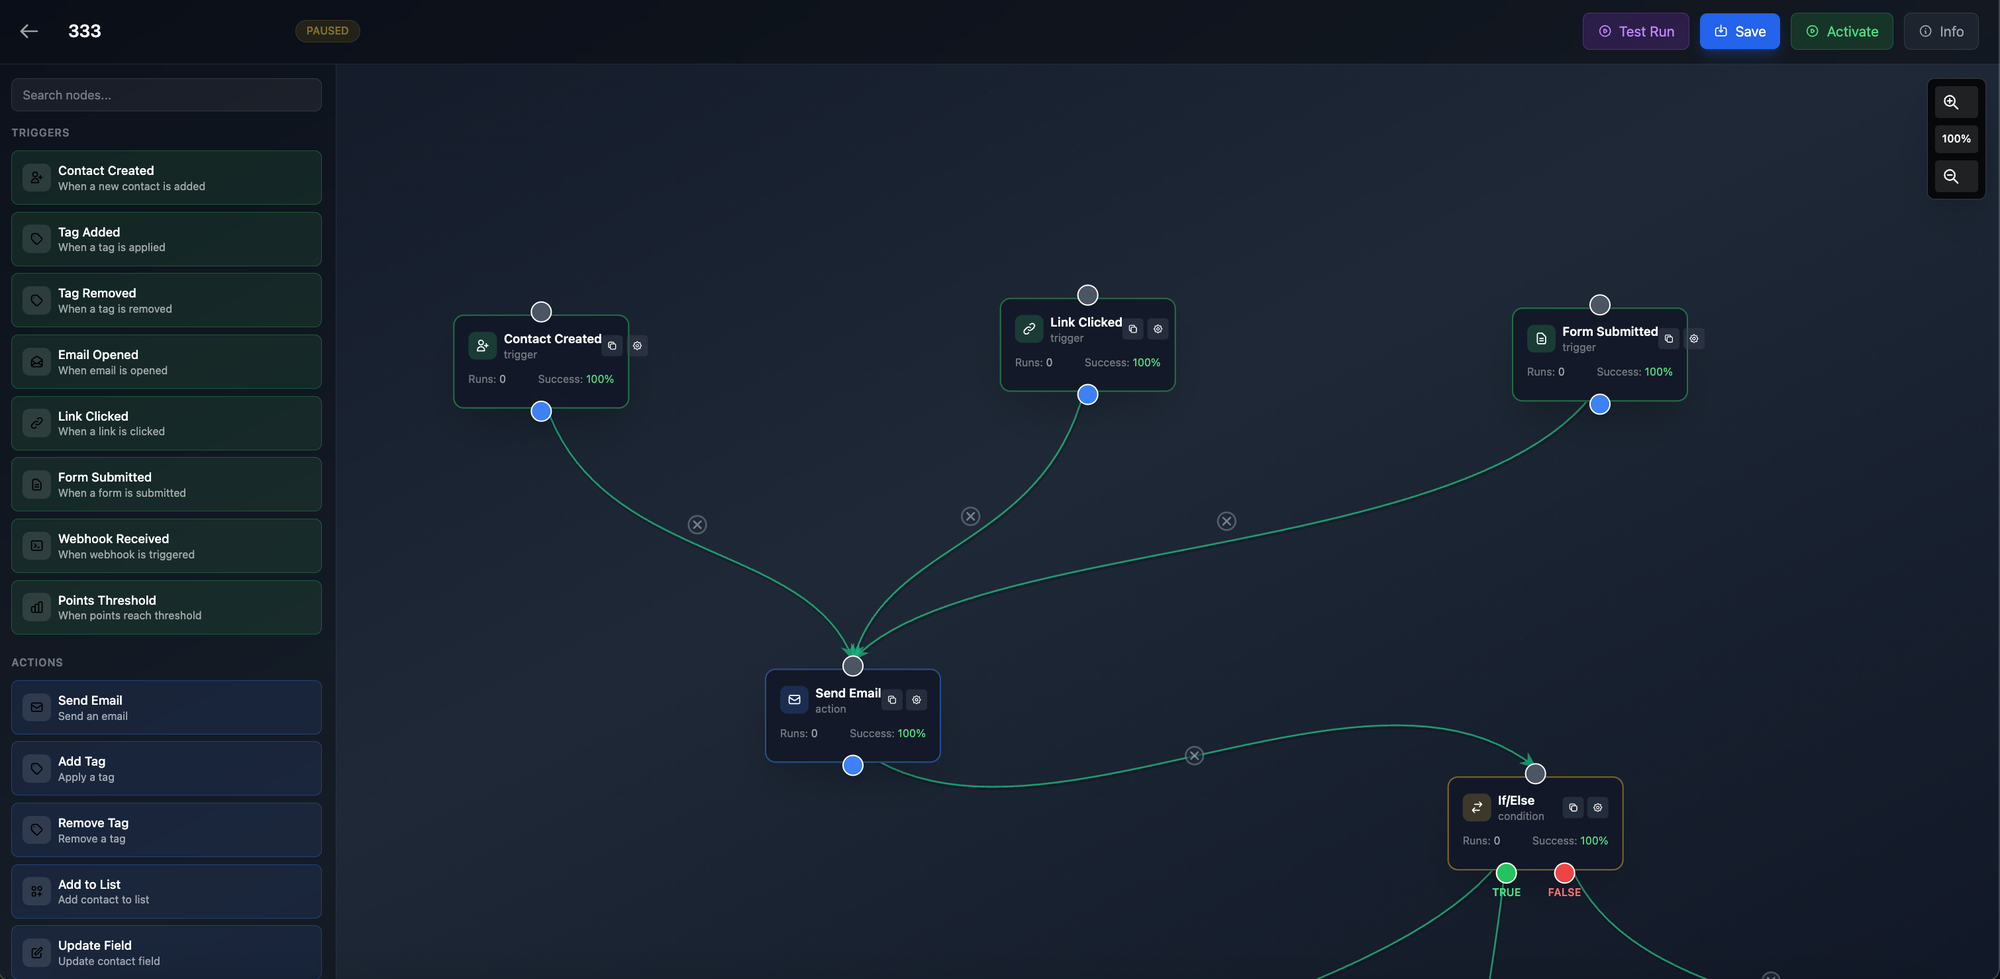2000x979 pixels.
Task: Click the green TRUE output port
Action: tap(1506, 873)
